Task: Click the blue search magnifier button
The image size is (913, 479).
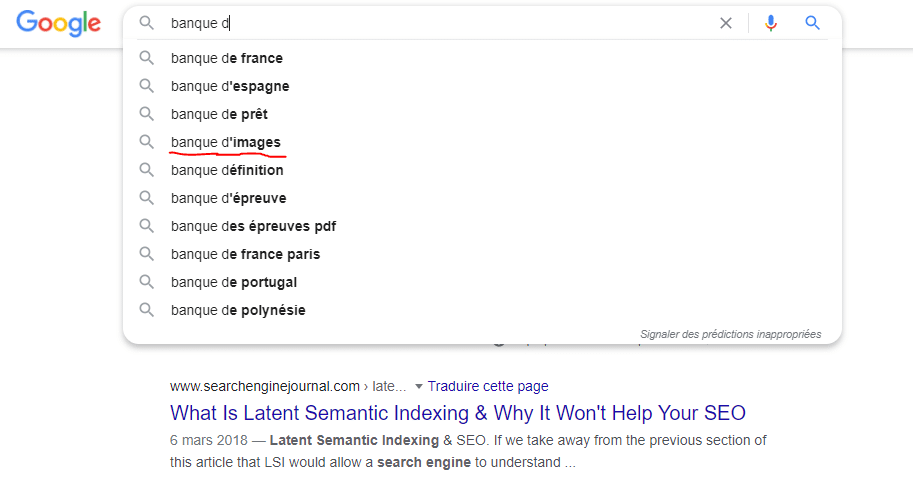Action: point(812,23)
